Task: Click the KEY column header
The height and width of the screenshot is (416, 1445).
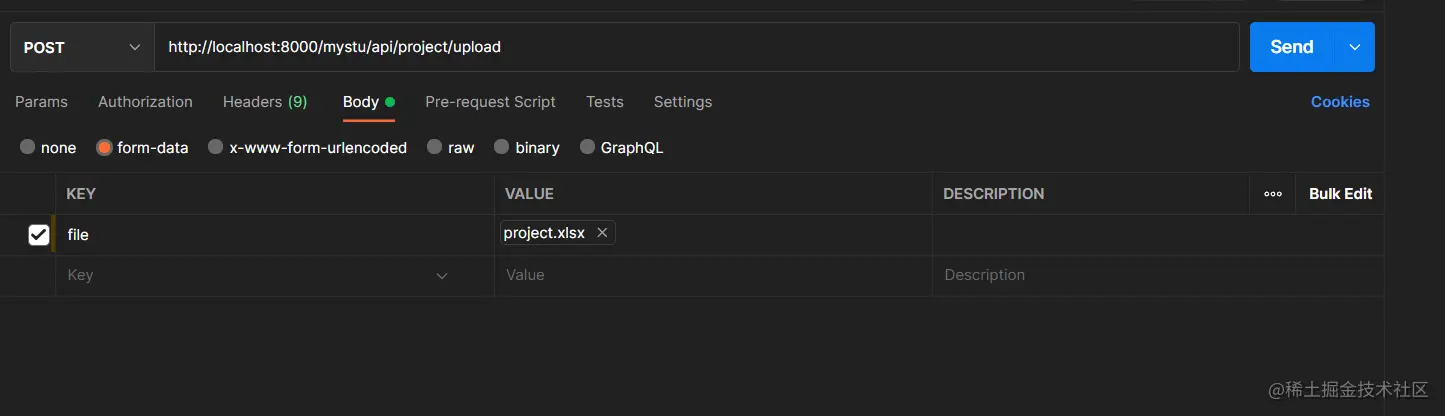Action: click(81, 194)
